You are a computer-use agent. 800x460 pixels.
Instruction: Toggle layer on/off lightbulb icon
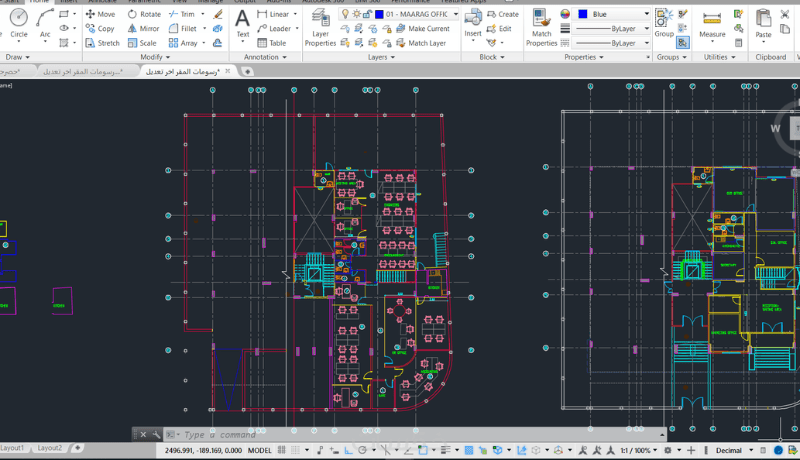345,14
